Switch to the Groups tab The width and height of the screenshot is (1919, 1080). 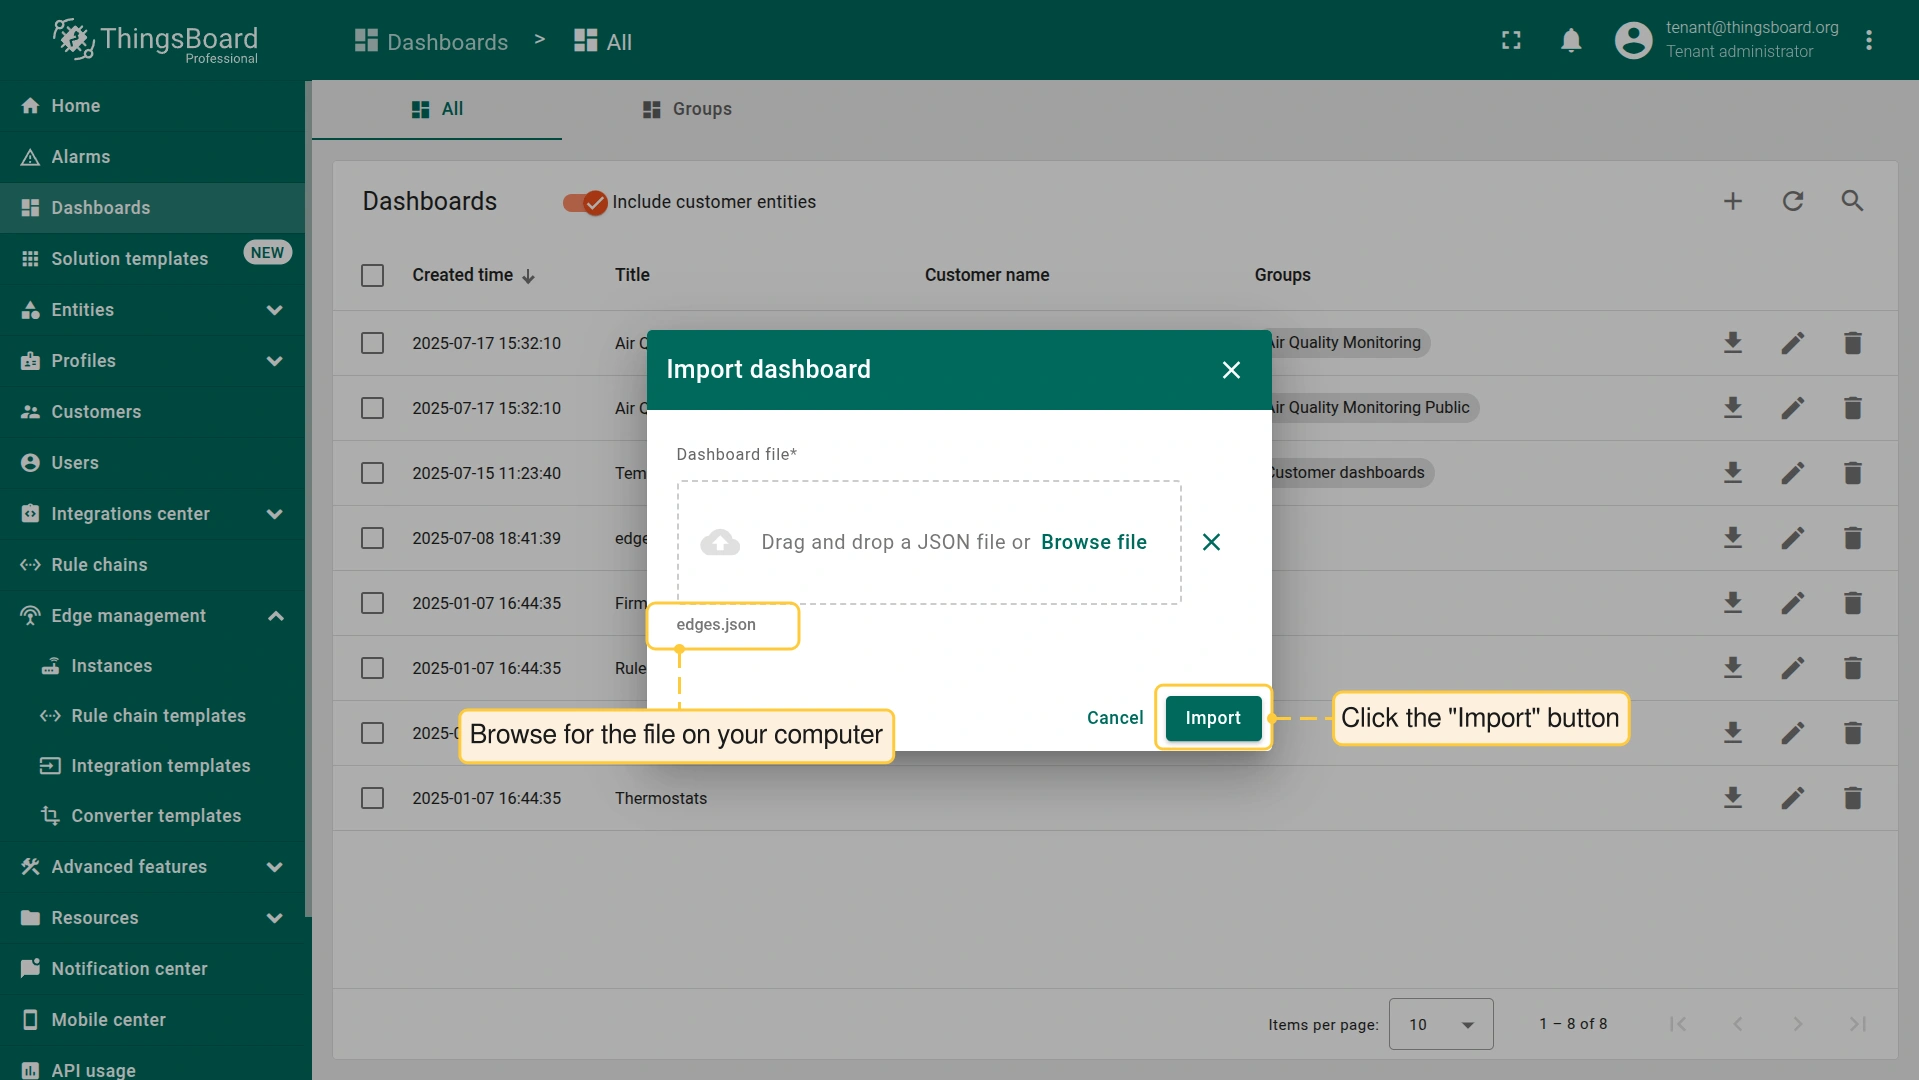click(x=687, y=109)
